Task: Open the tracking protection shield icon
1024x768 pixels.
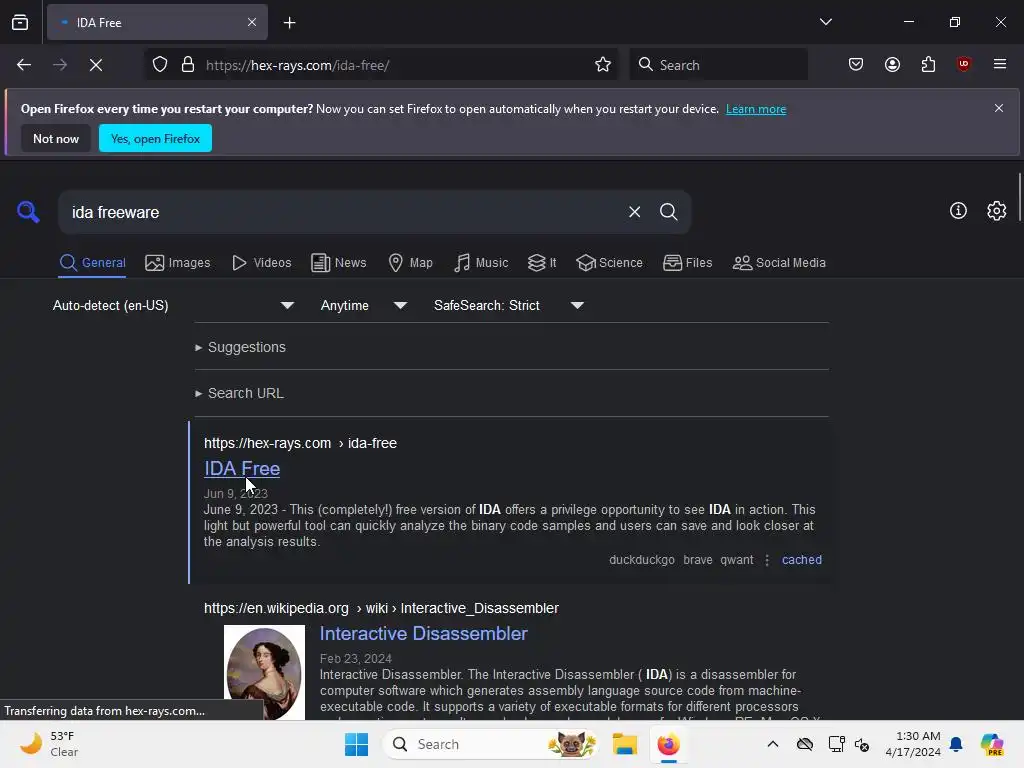Action: (160, 65)
